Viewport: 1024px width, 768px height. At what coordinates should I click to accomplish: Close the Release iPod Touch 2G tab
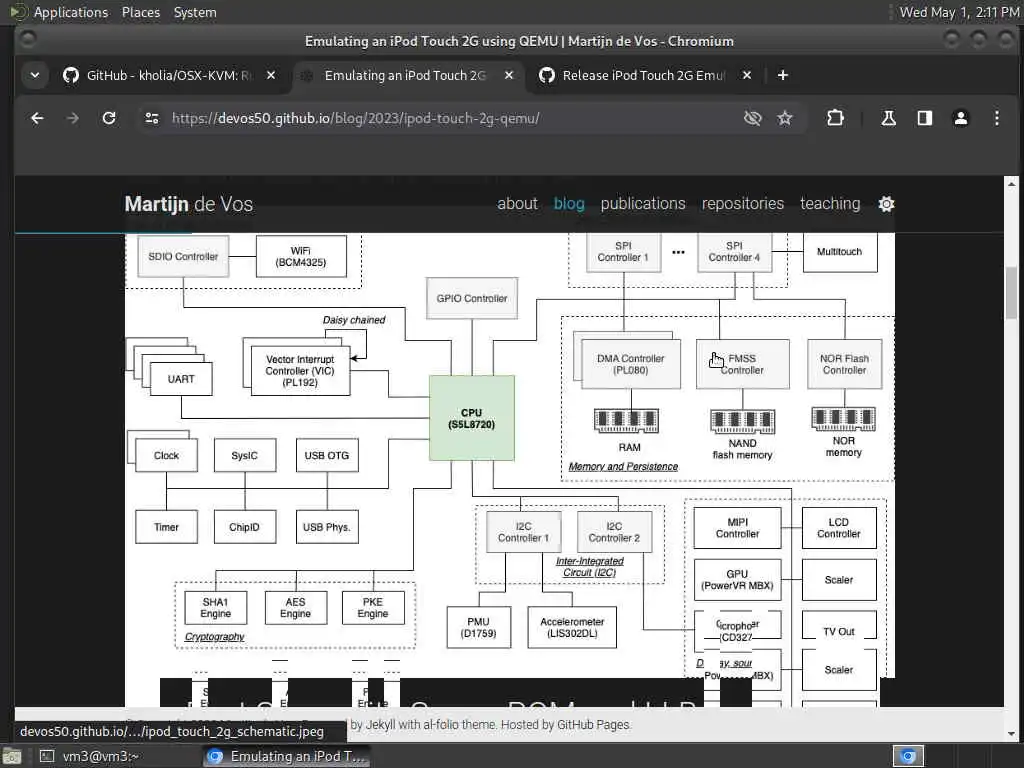[747, 75]
